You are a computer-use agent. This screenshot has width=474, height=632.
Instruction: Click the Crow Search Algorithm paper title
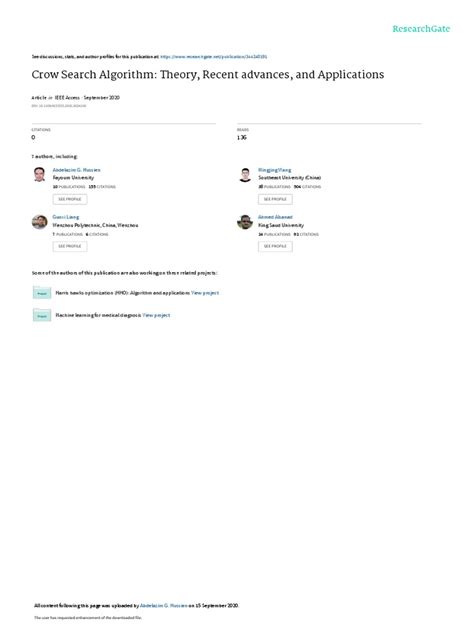[x=208, y=75]
